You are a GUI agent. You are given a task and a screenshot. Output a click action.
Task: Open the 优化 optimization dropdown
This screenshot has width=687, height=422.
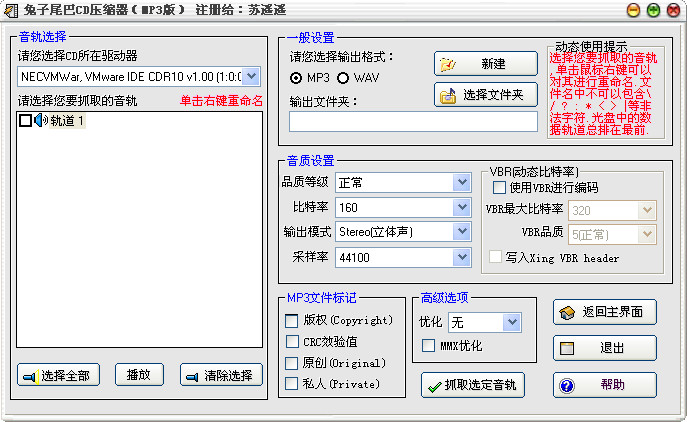[x=512, y=323]
